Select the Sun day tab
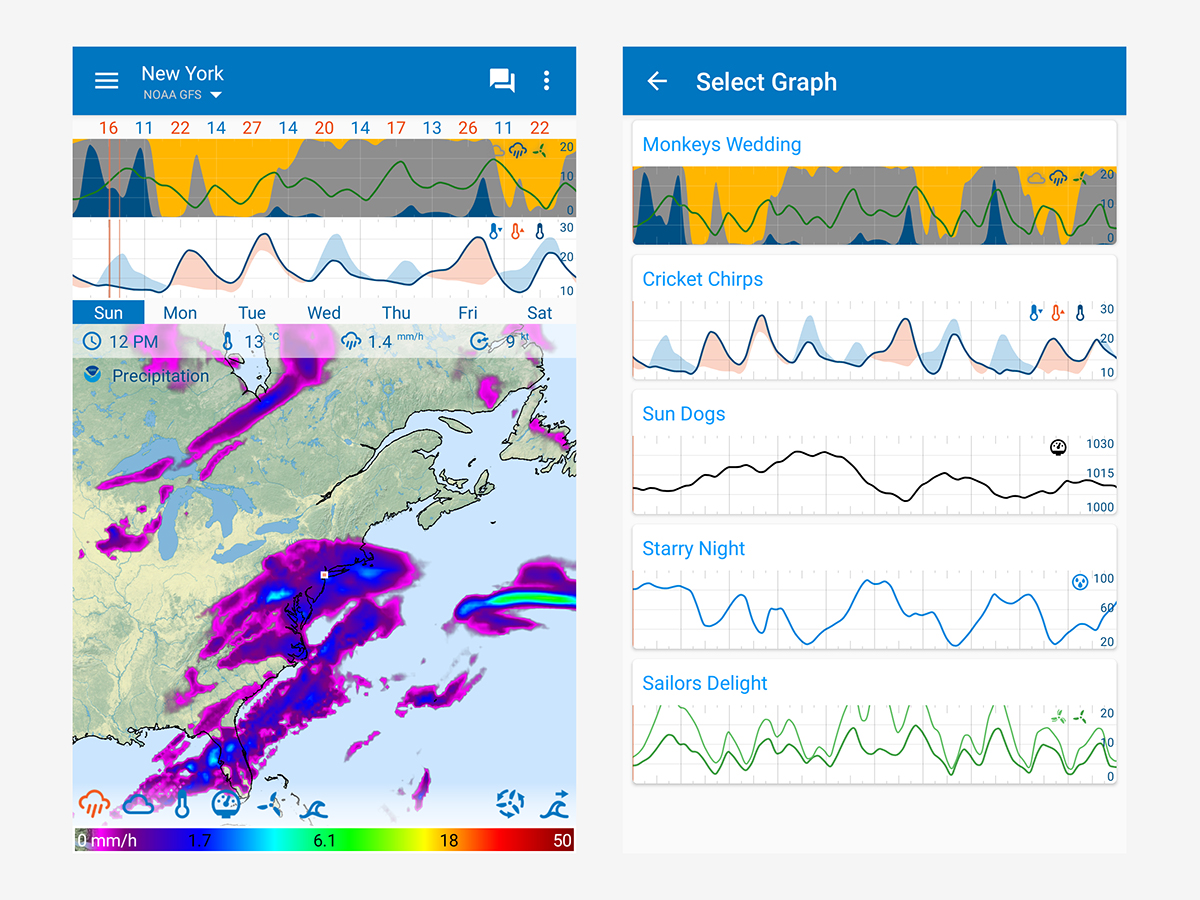Image resolution: width=1200 pixels, height=900 pixels. tap(108, 312)
